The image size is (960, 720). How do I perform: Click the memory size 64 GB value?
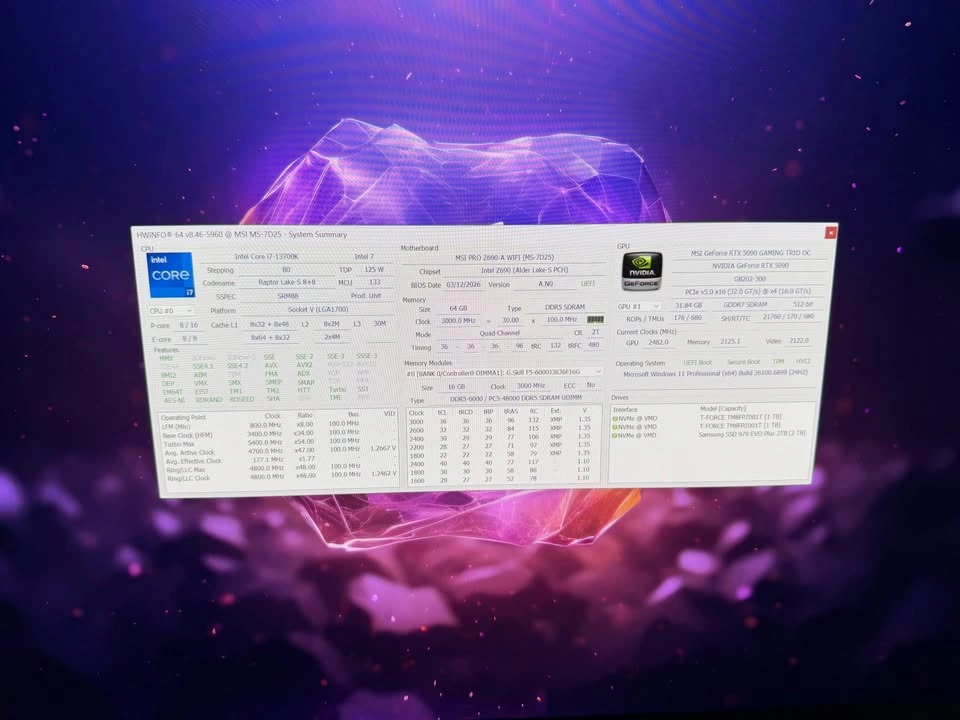[458, 309]
